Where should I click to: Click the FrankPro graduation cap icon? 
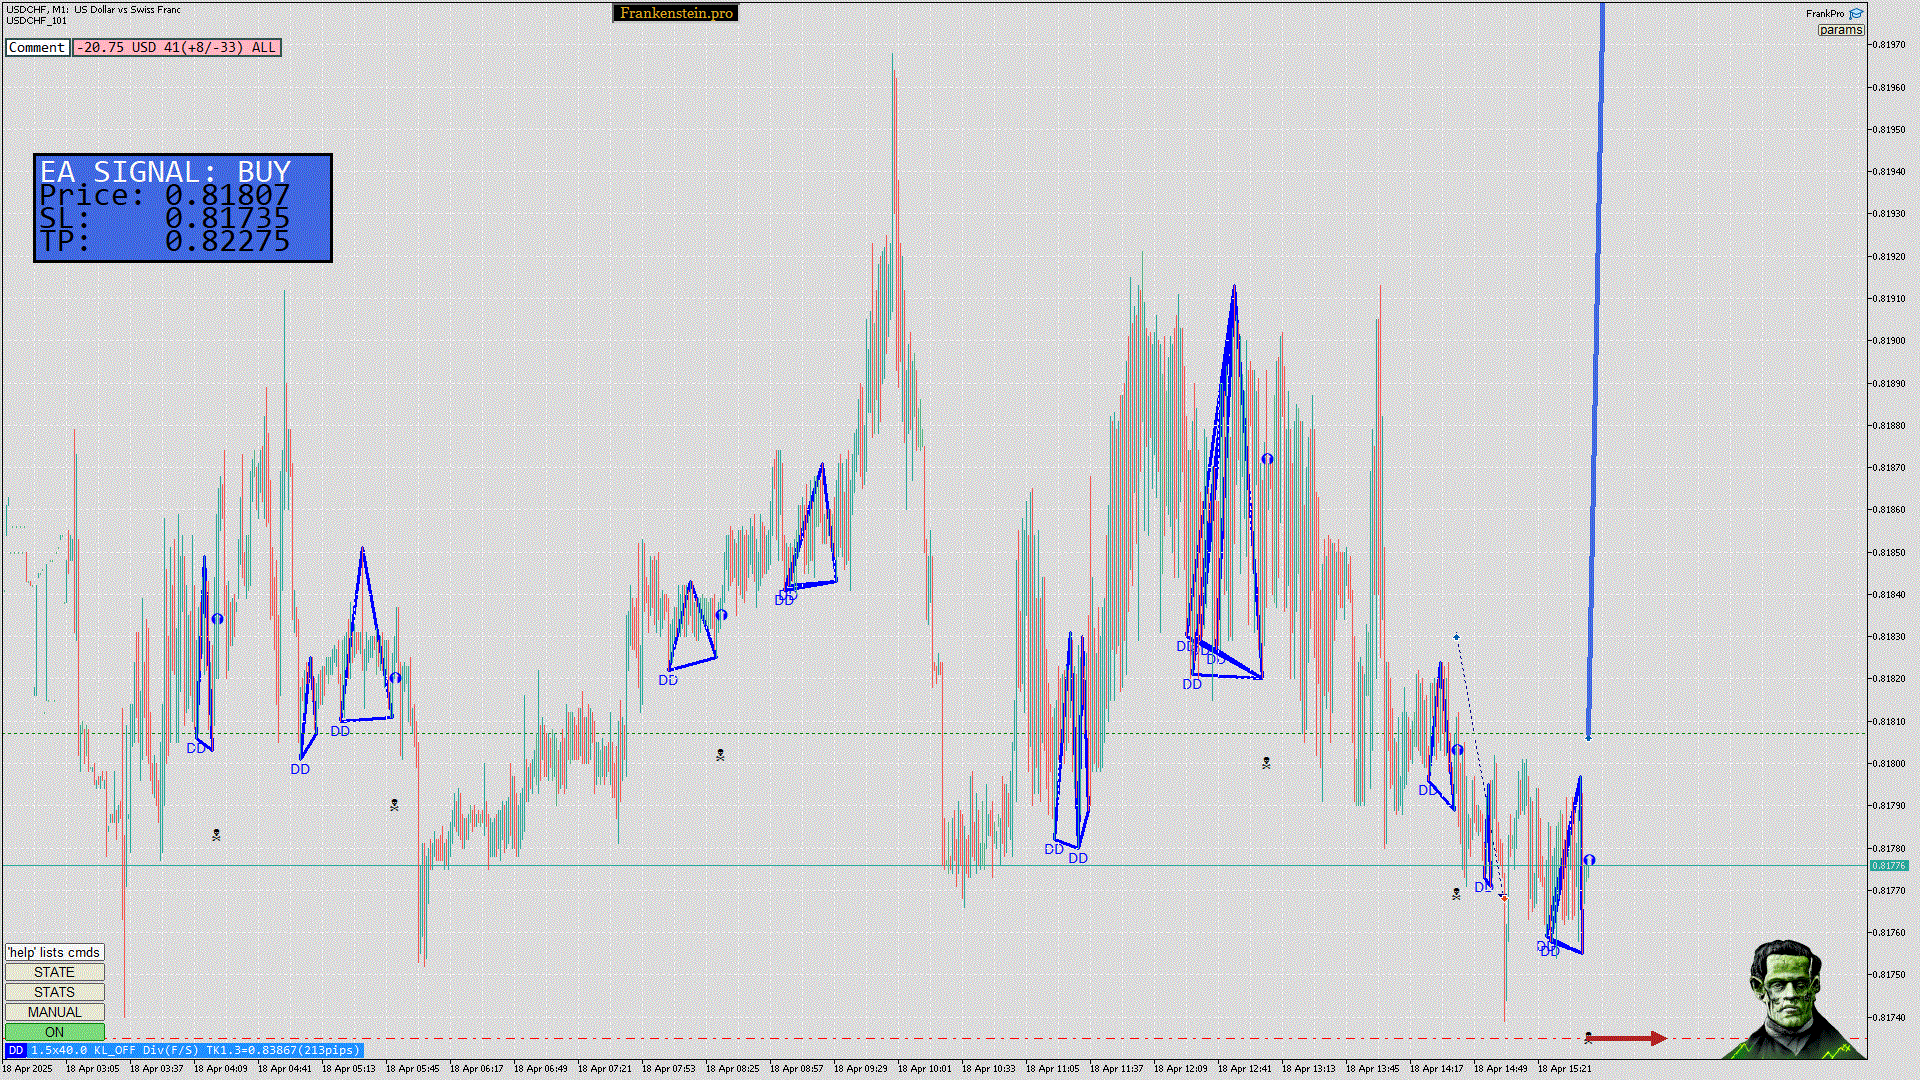[x=1856, y=14]
